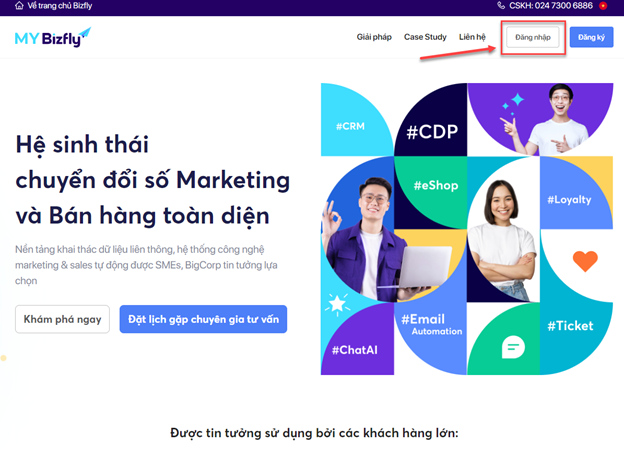This screenshot has height=456, width=624.
Task: Click the sparkle stars beside pointing man
Action: (x=513, y=103)
